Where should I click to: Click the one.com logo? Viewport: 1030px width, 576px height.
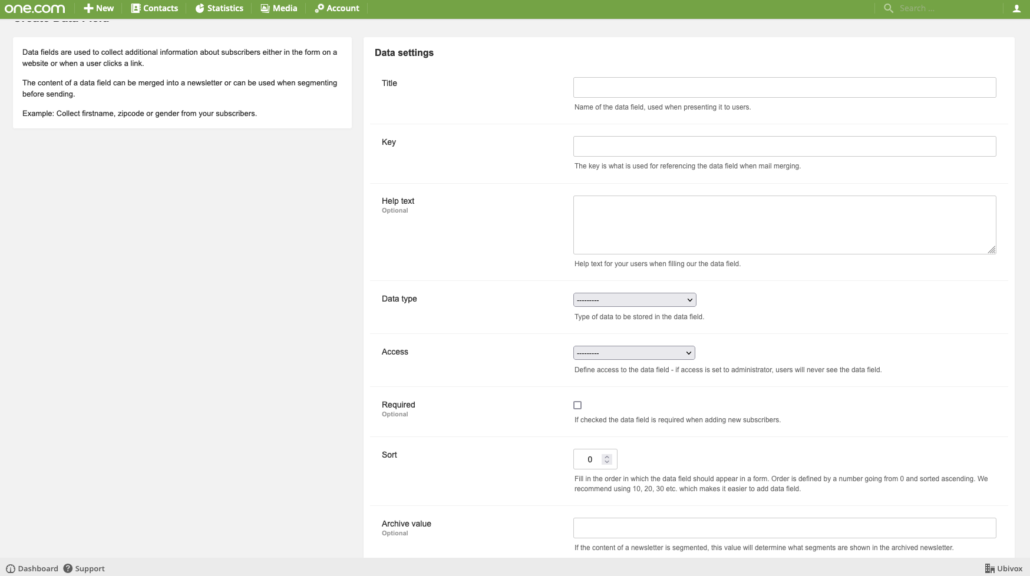(x=35, y=9)
